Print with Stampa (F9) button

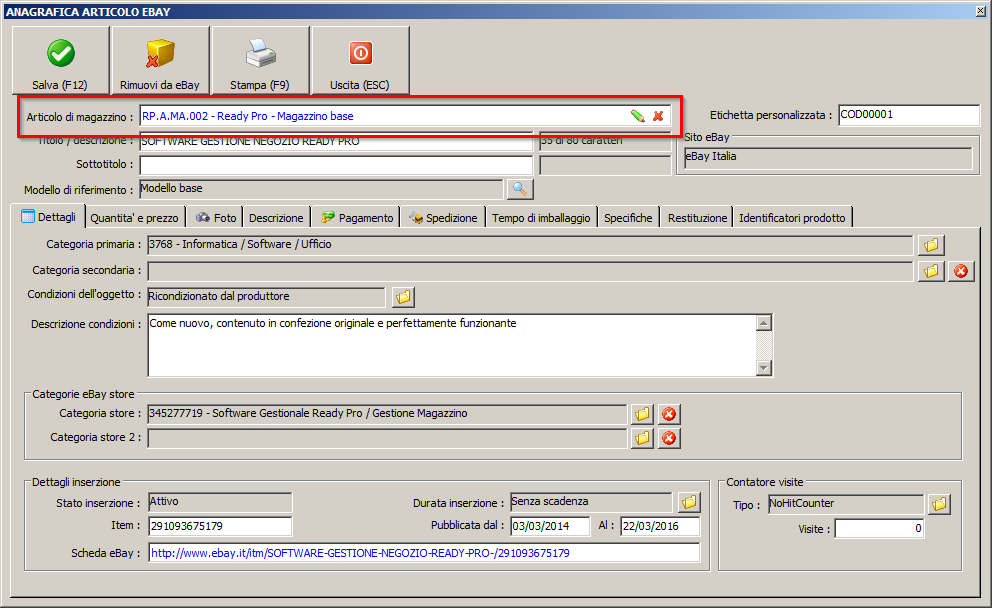pos(260,61)
